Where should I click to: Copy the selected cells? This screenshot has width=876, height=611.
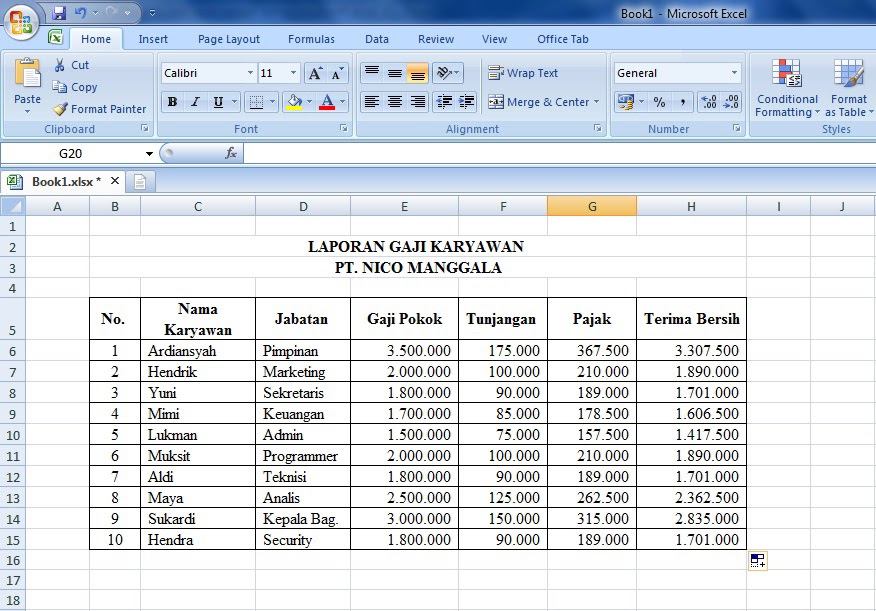(75, 87)
